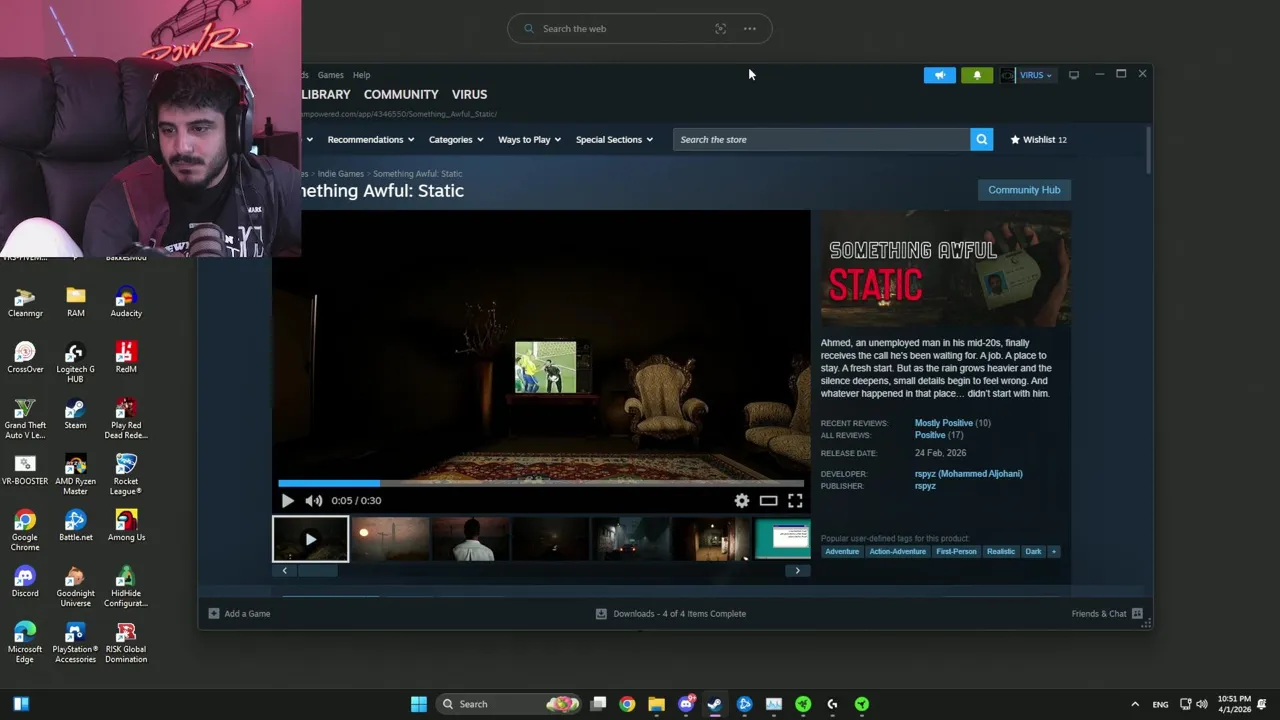Image resolution: width=1280 pixels, height=720 pixels.
Task: Select CrossOver desktop shortcut
Action: tap(25, 358)
